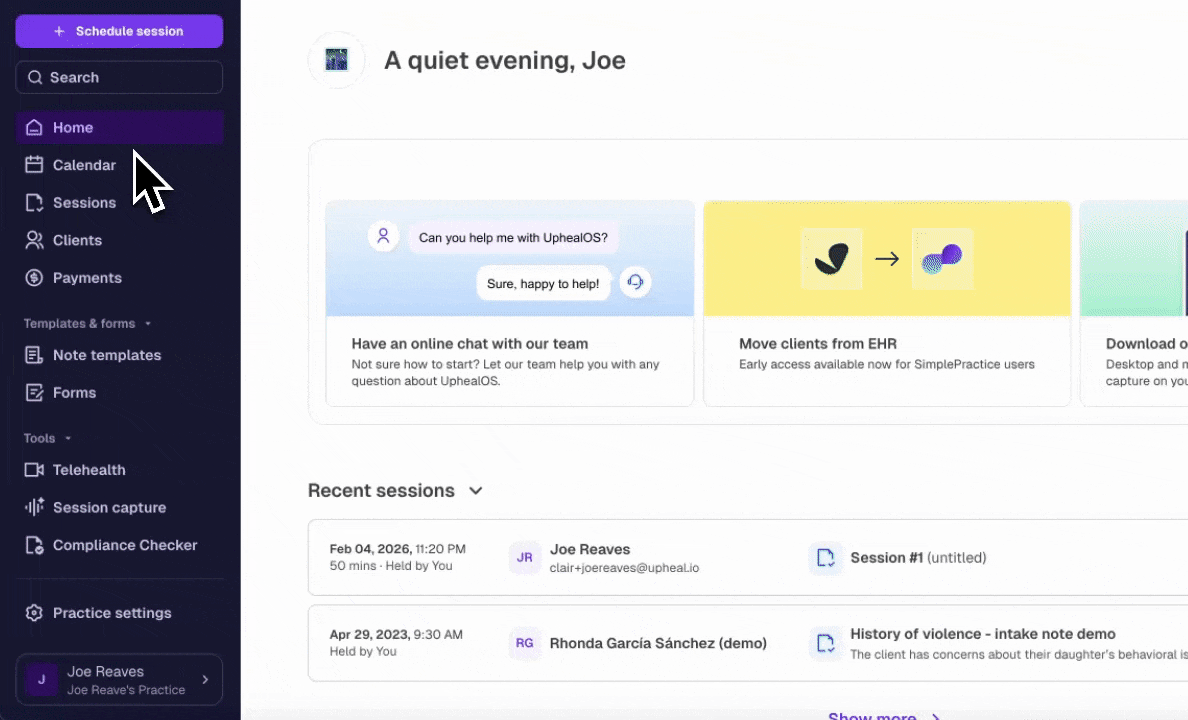Open History of violence - intake note demo
This screenshot has width=1188, height=720.
tap(983, 634)
